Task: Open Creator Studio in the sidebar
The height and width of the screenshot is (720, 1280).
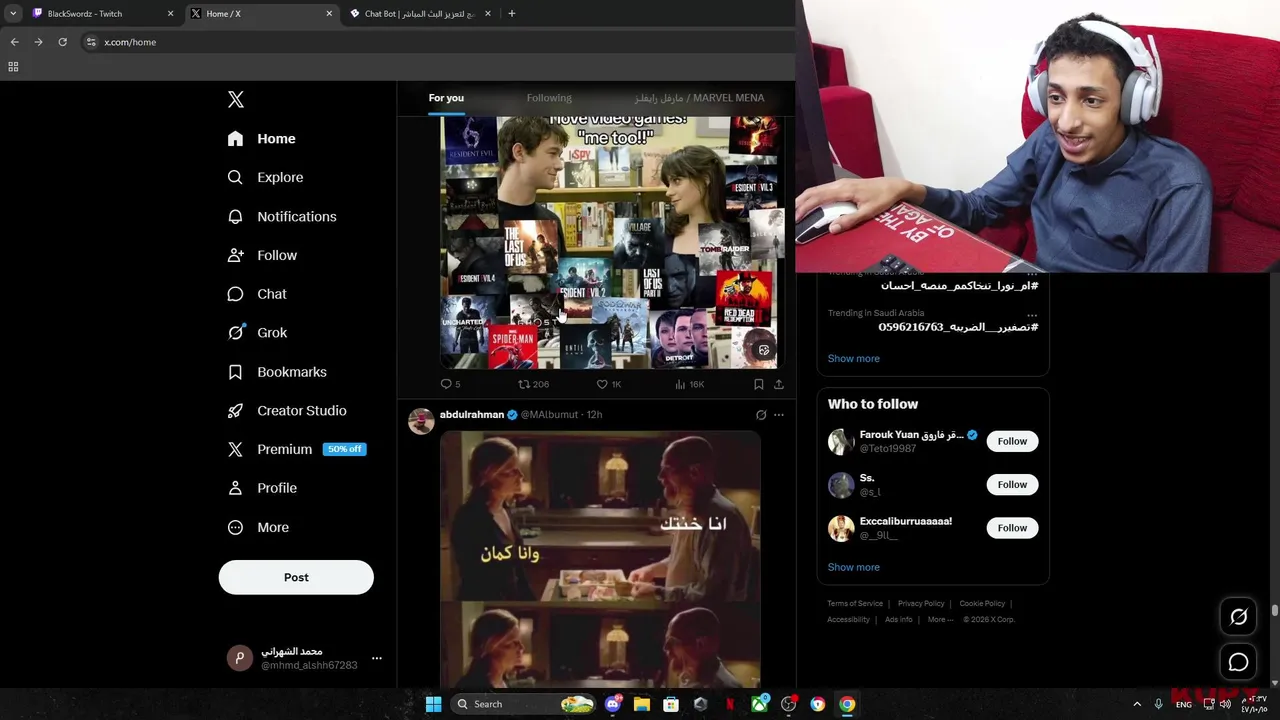Action: [287, 411]
